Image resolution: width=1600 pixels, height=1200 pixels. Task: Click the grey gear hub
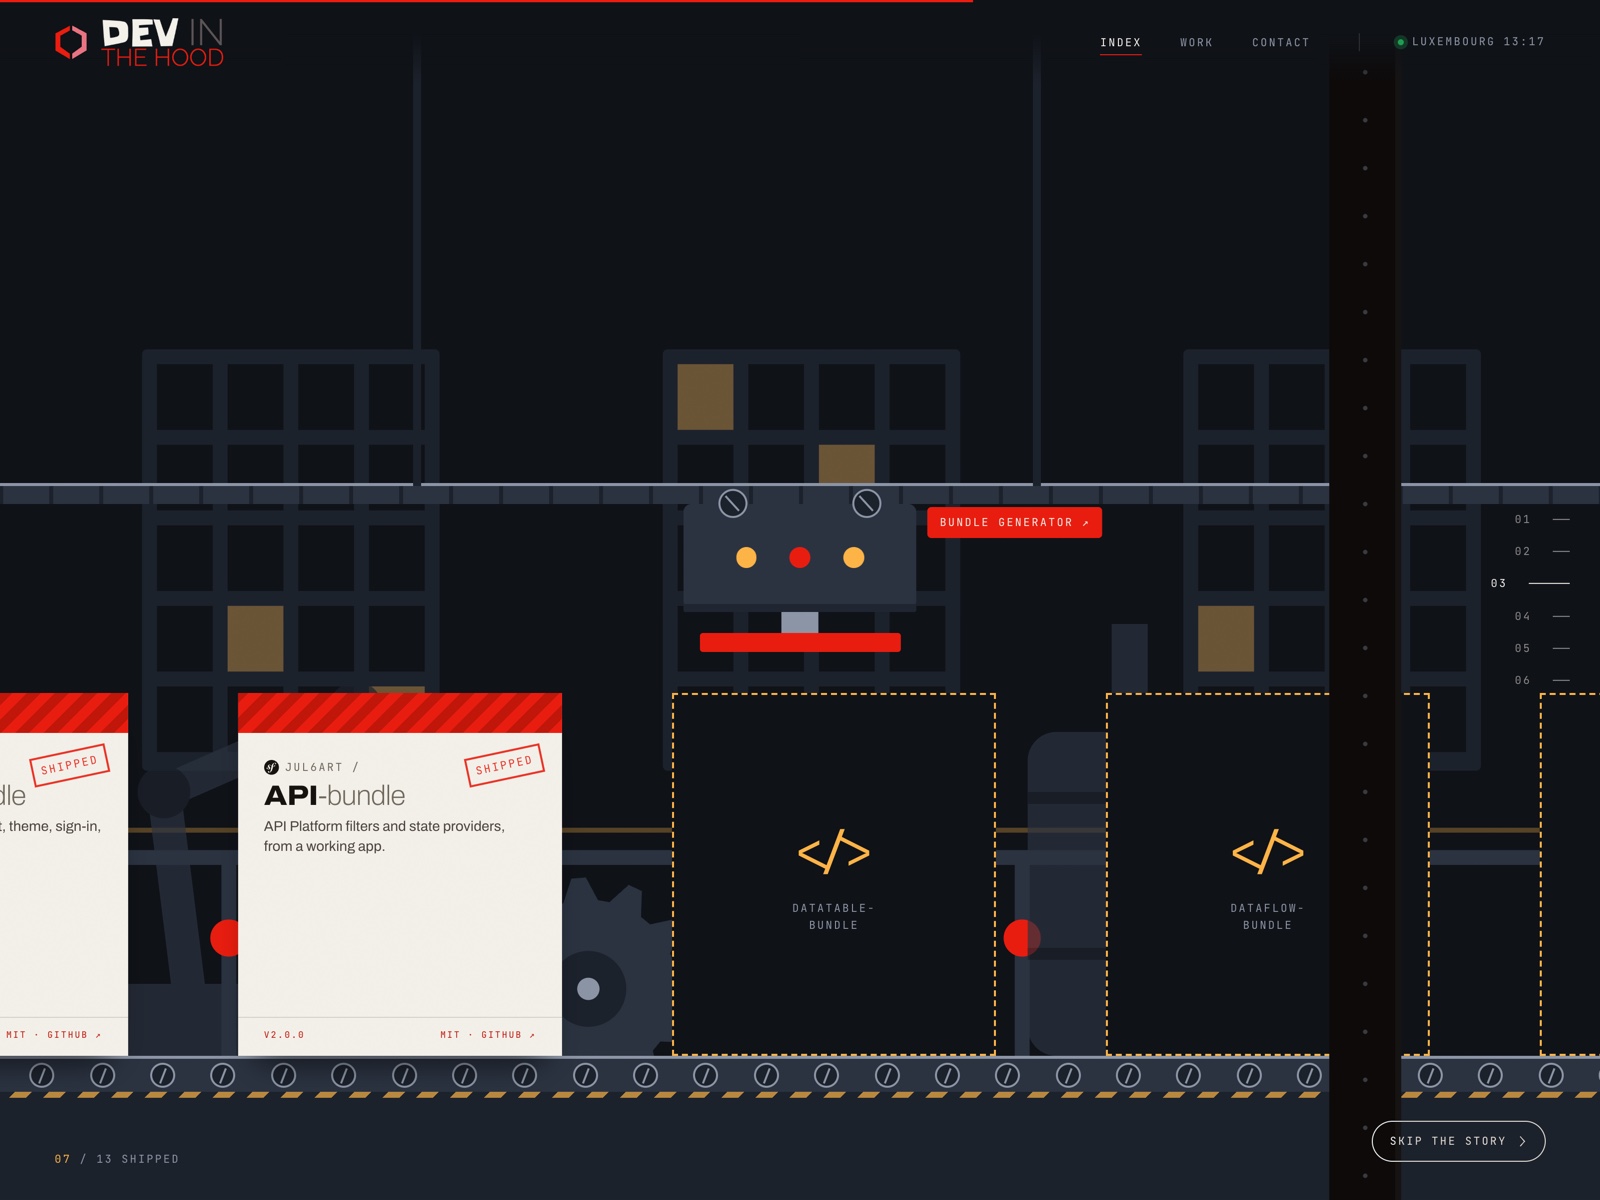589,989
